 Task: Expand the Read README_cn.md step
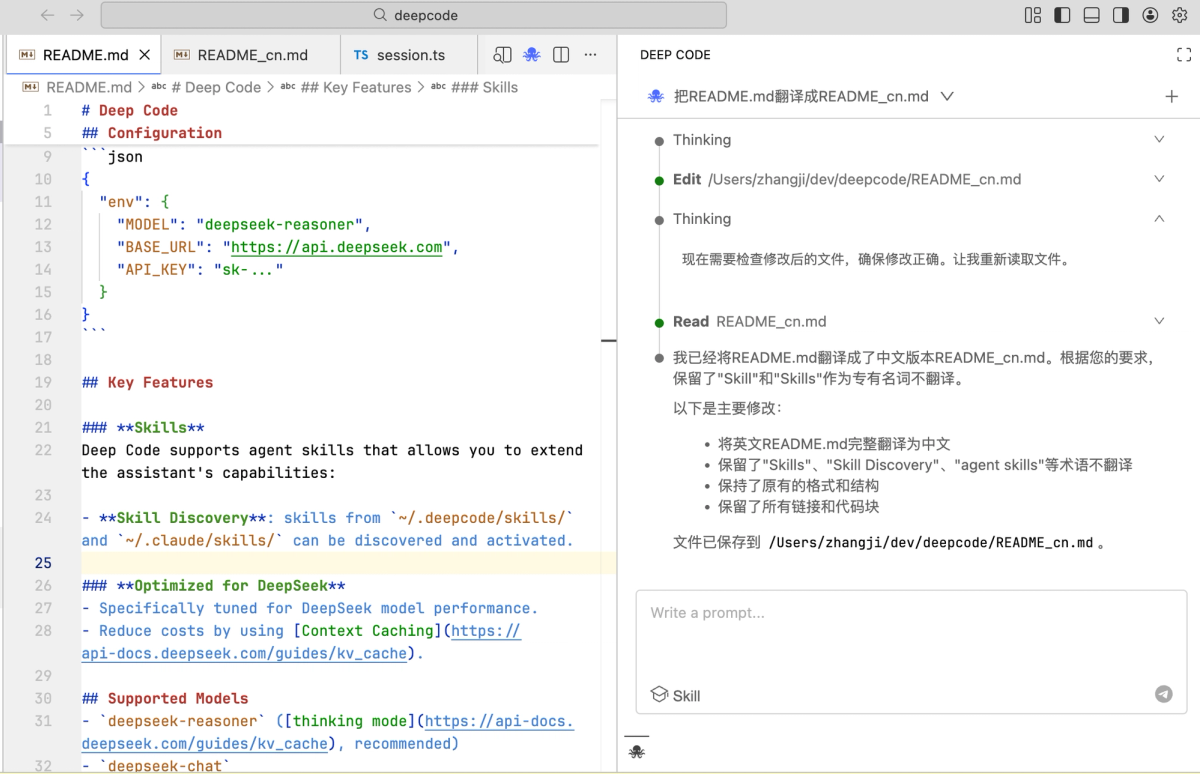click(x=1159, y=321)
